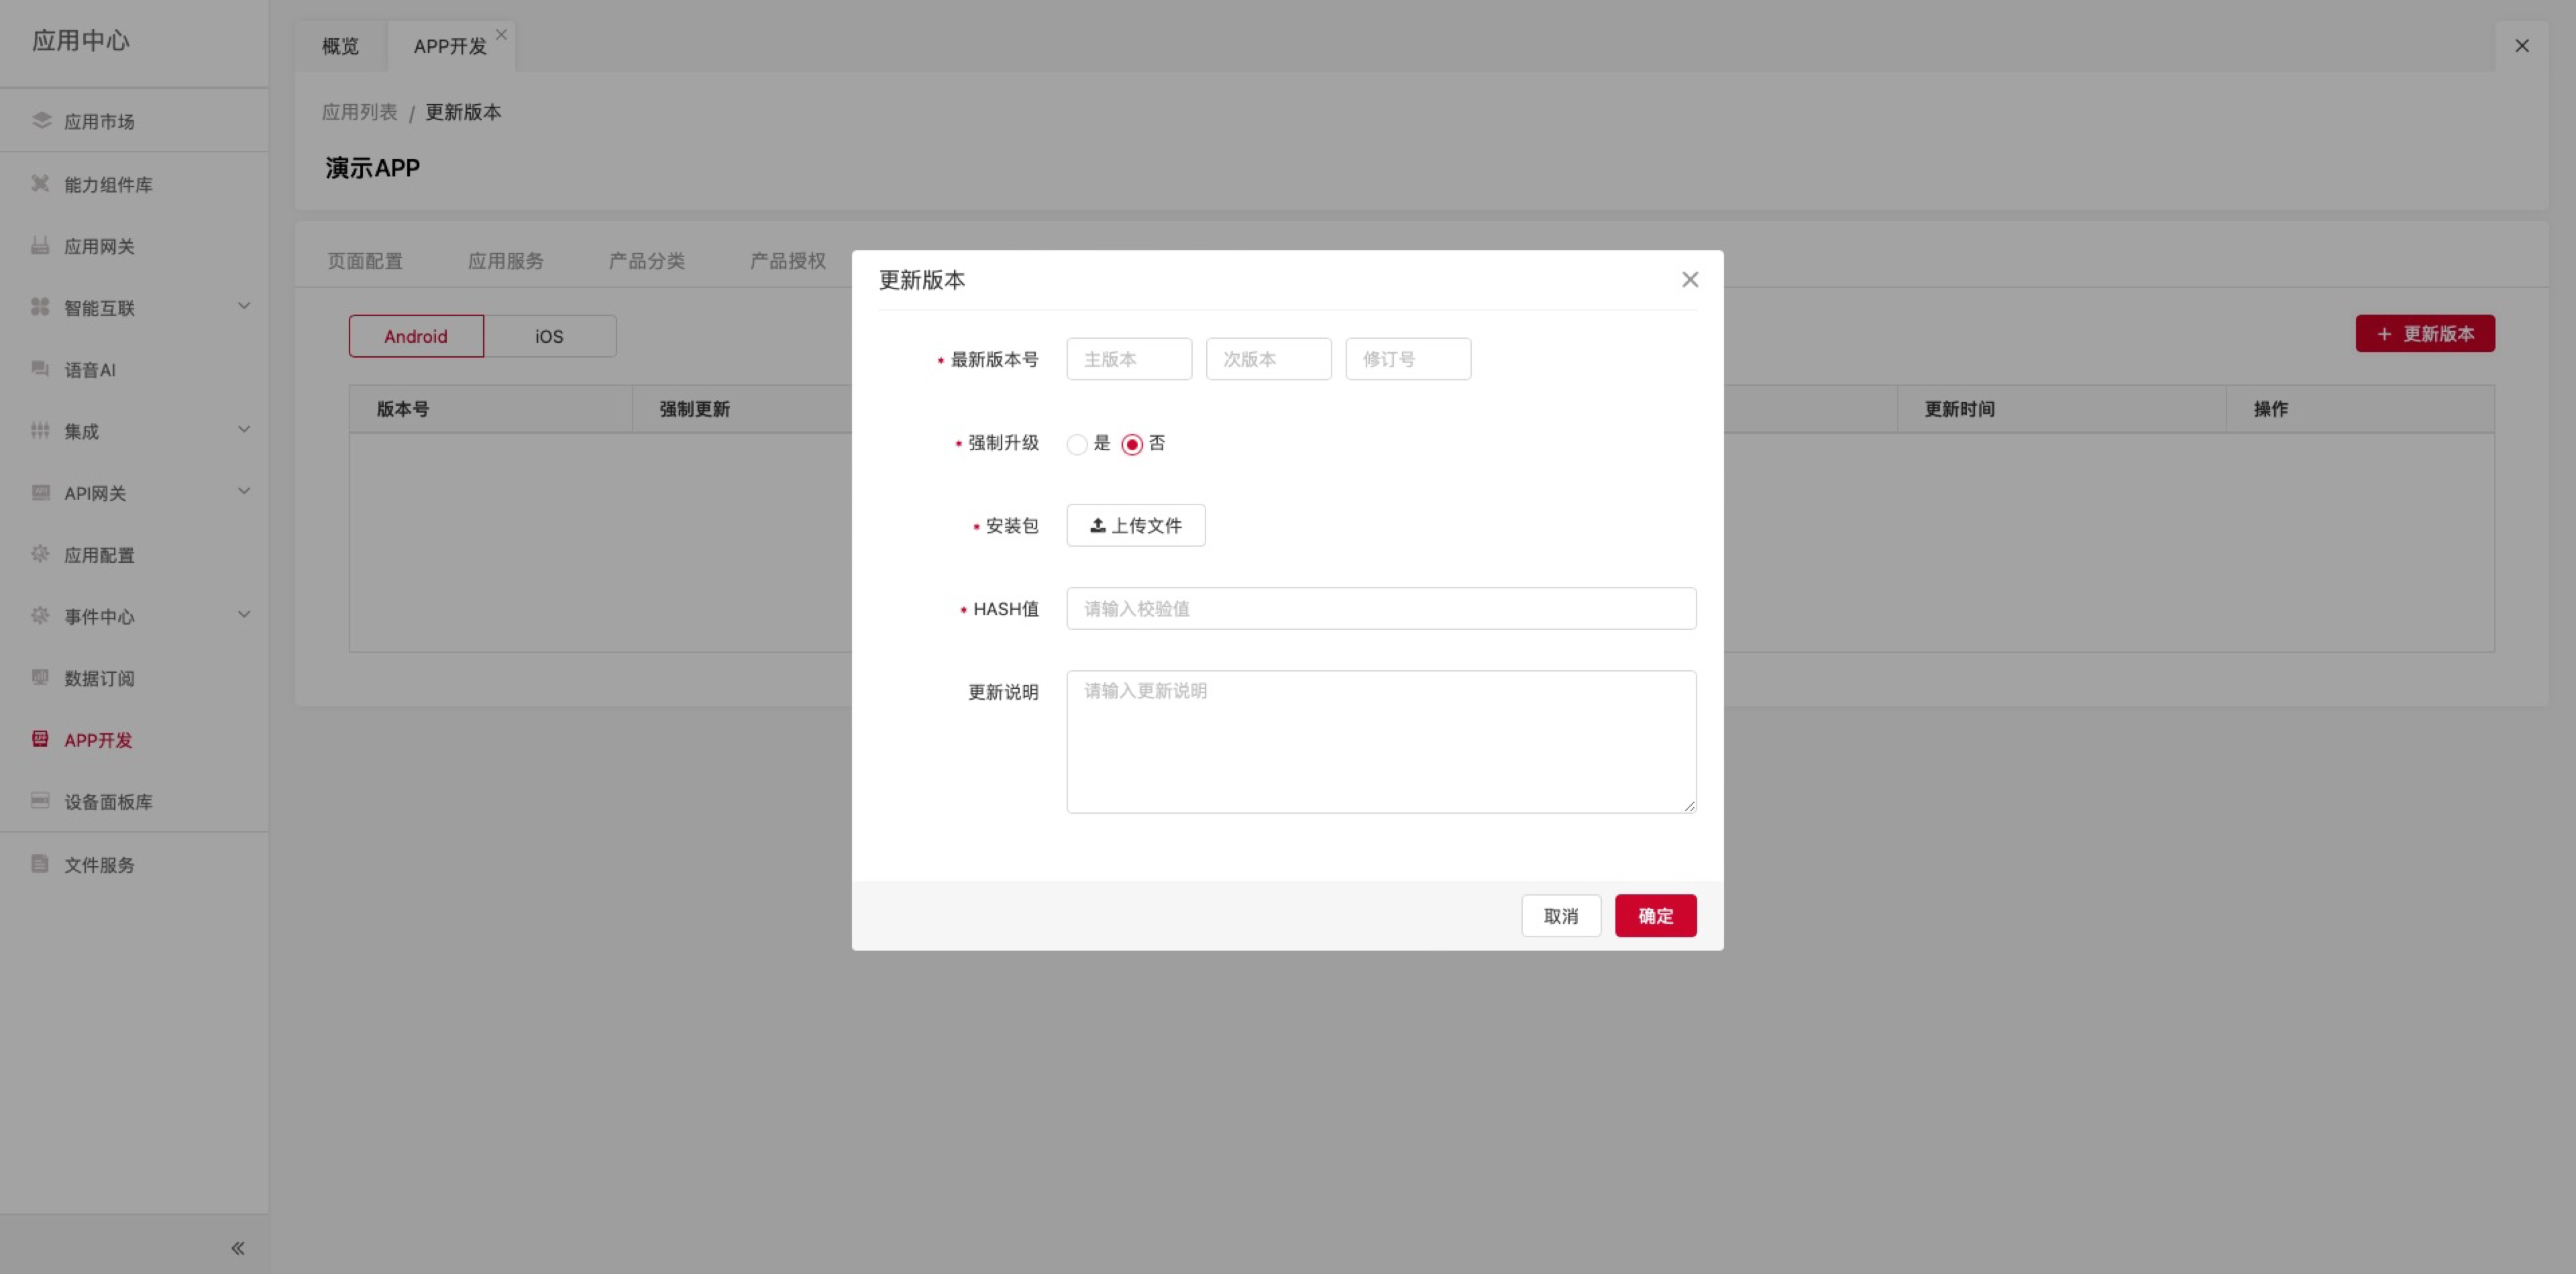Click the 应用市场 sidebar icon
The width and height of the screenshot is (2576, 1274).
tap(41, 121)
